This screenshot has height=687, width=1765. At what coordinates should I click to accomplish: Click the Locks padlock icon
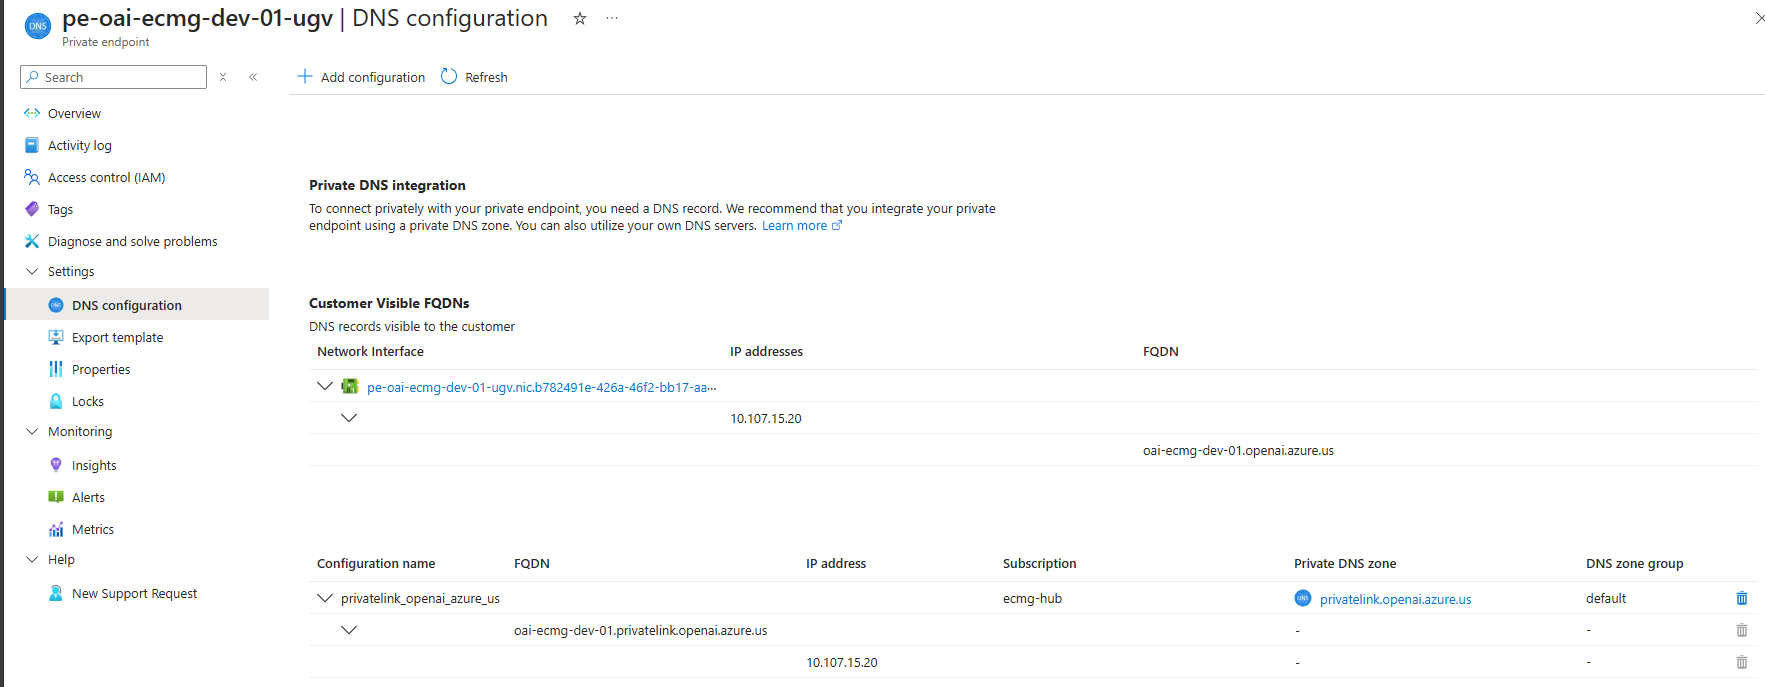click(x=56, y=401)
